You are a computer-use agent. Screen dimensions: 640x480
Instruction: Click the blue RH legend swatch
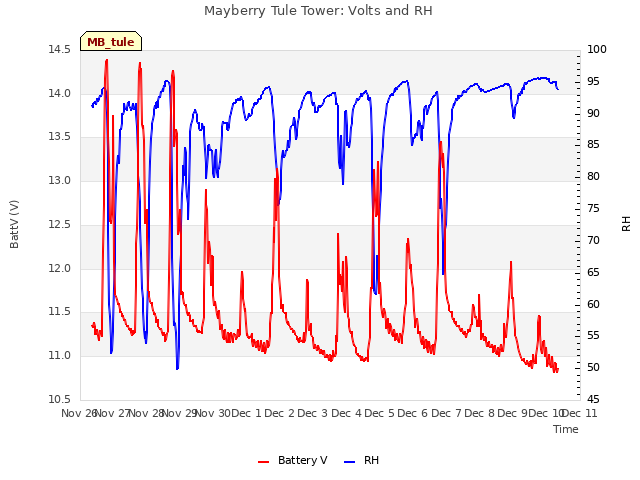[350, 462]
